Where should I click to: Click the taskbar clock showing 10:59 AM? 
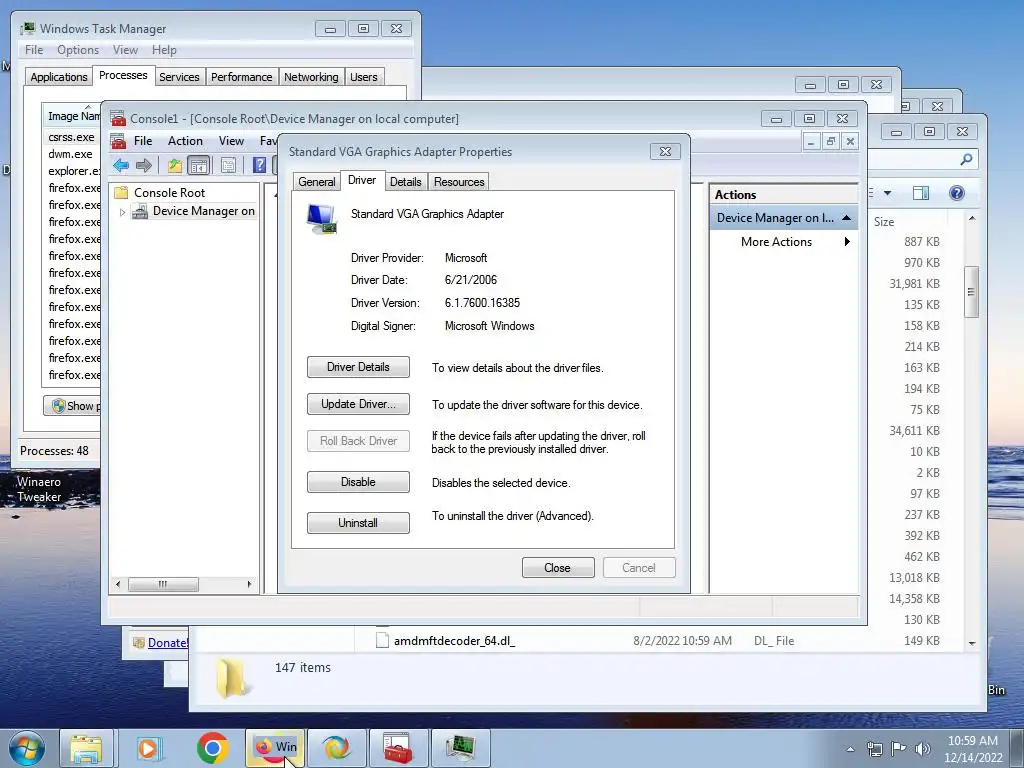click(x=972, y=741)
